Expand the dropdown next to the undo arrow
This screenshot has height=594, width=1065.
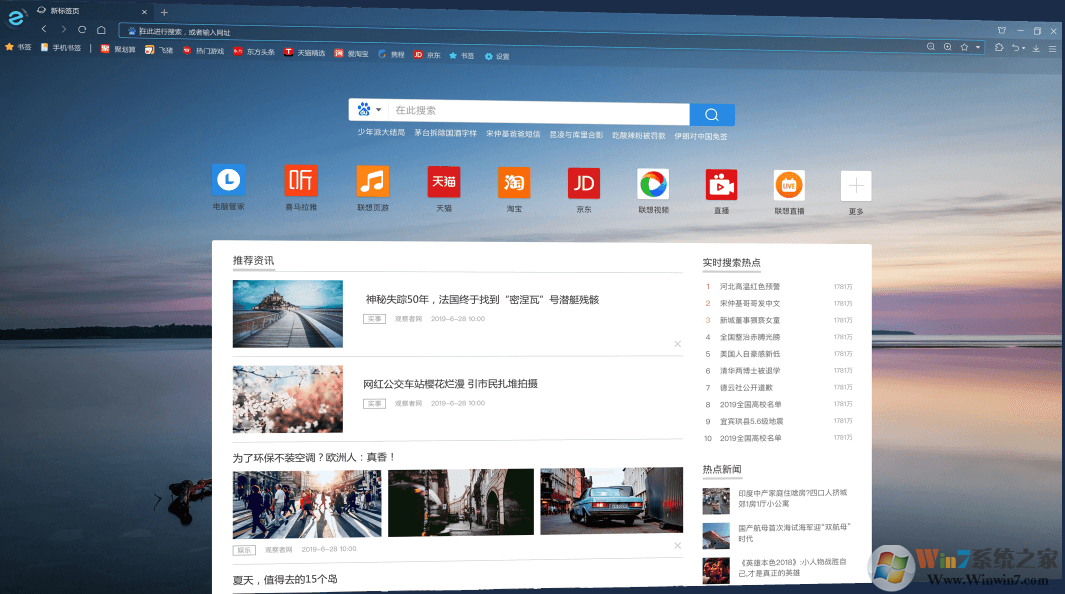(1024, 48)
